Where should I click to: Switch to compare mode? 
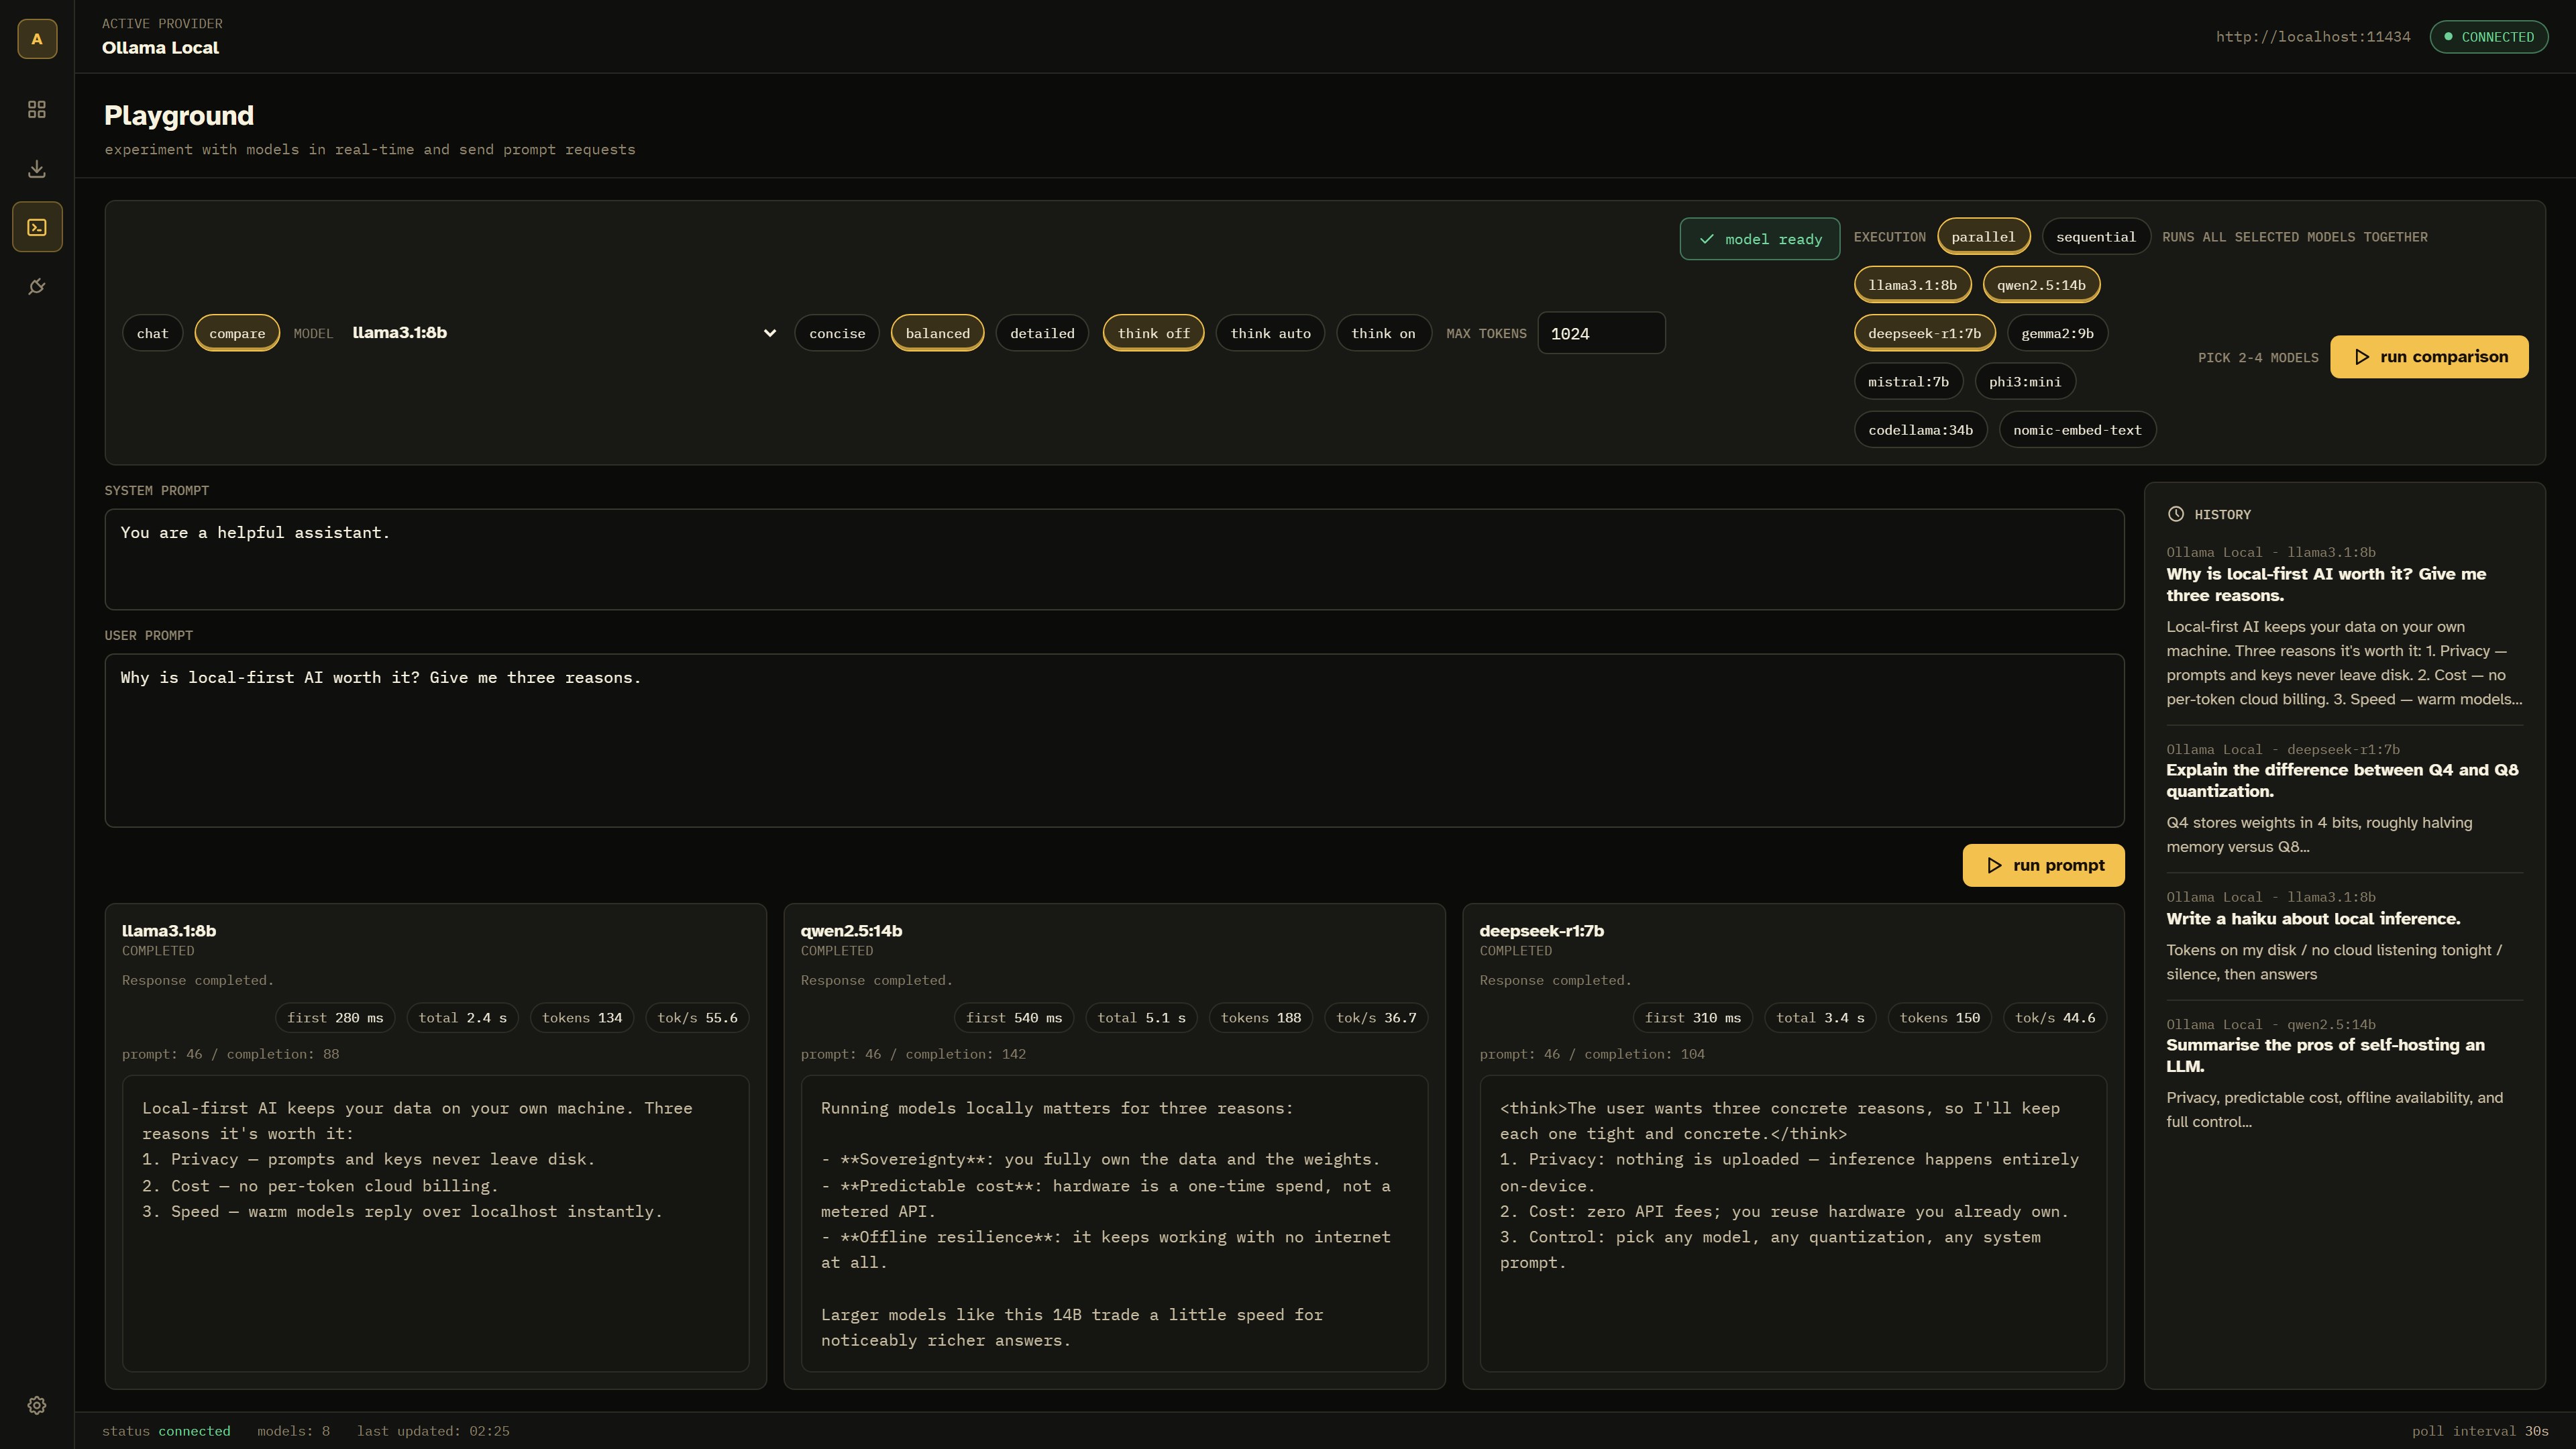click(x=237, y=333)
